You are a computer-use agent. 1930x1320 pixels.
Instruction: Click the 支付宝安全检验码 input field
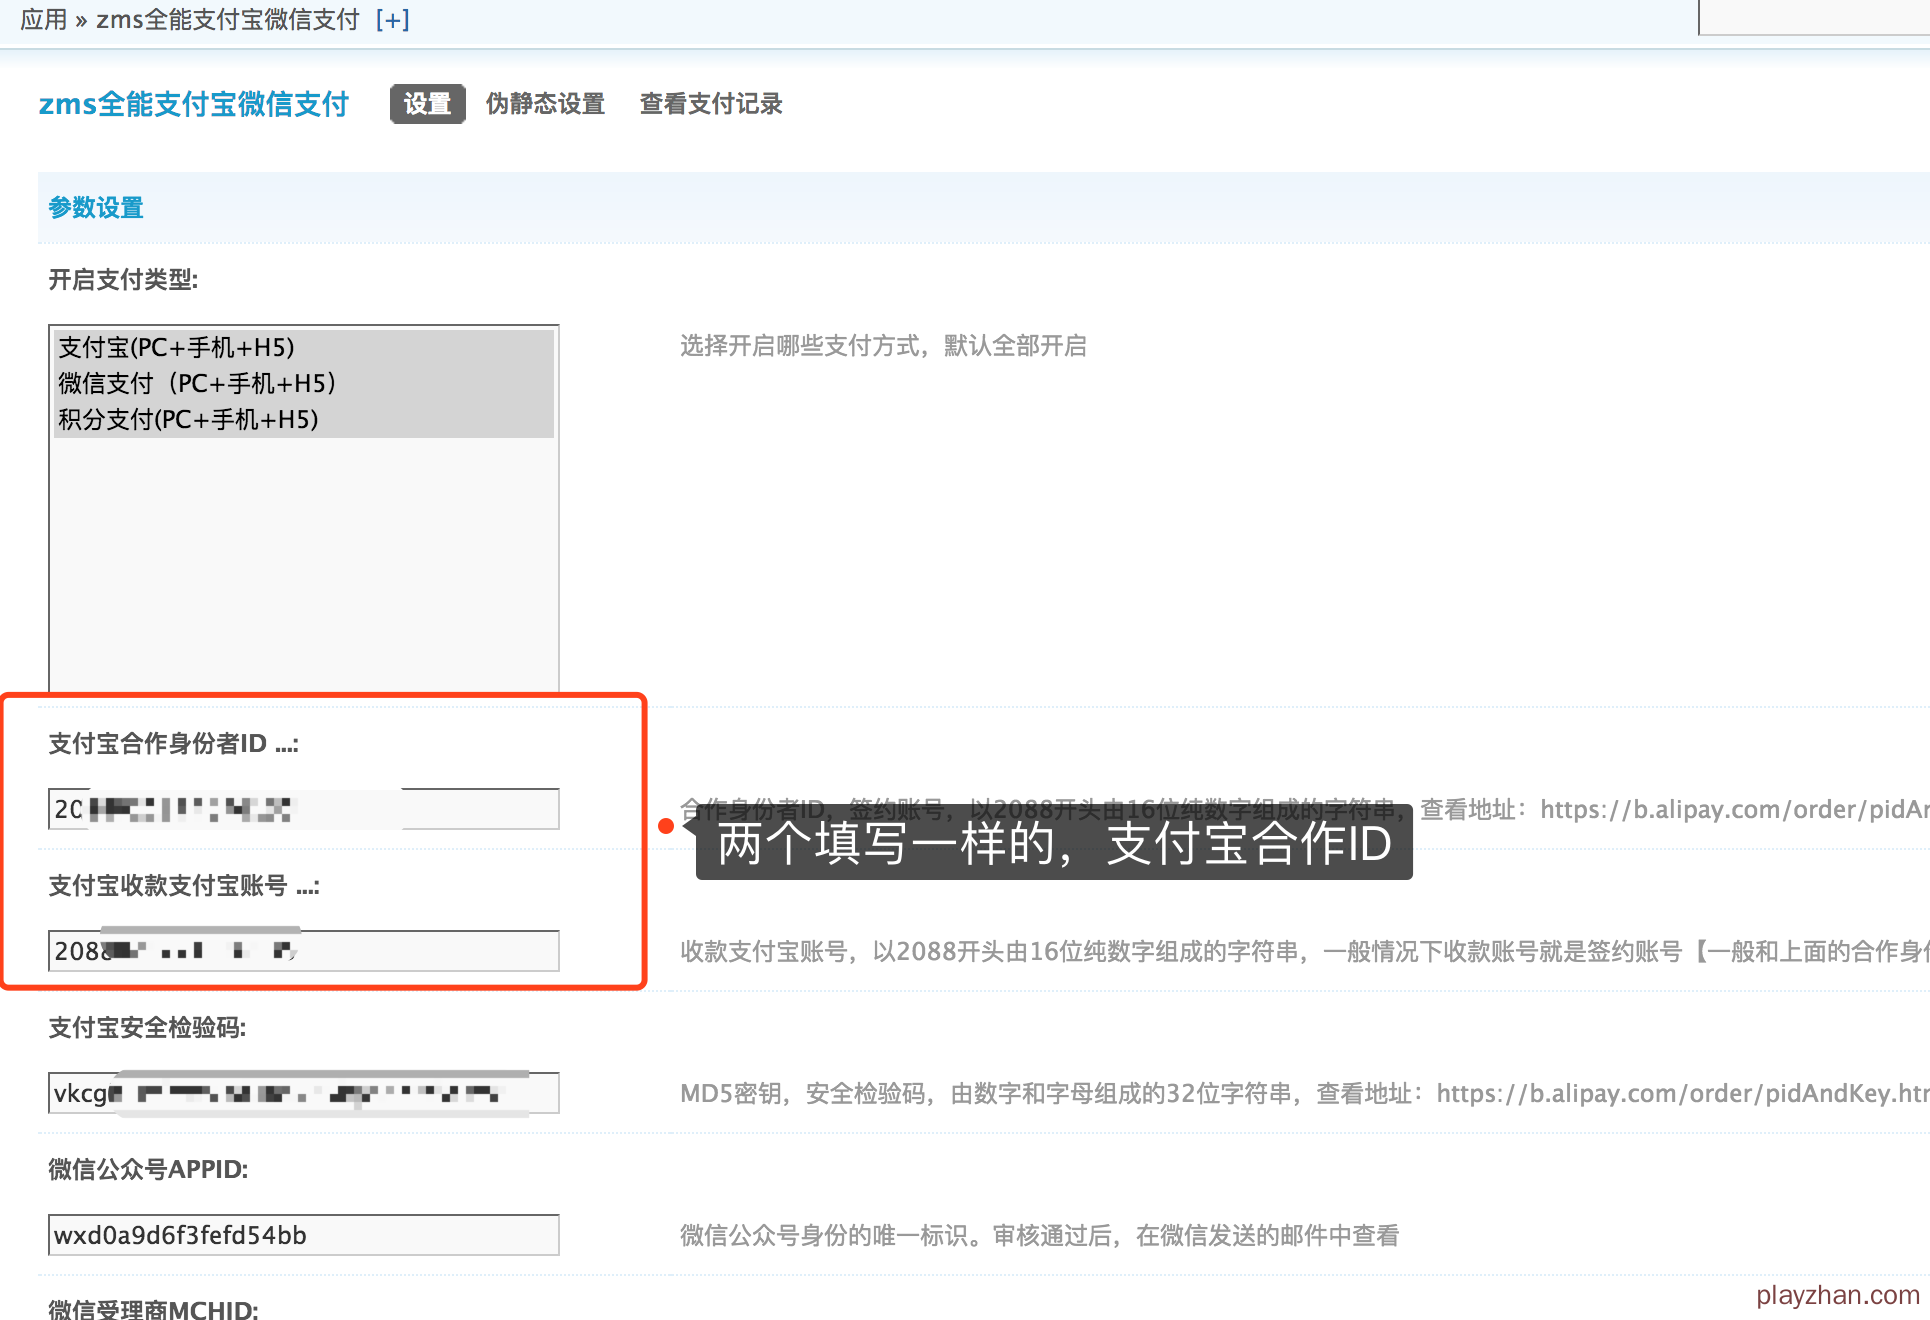pos(303,1093)
